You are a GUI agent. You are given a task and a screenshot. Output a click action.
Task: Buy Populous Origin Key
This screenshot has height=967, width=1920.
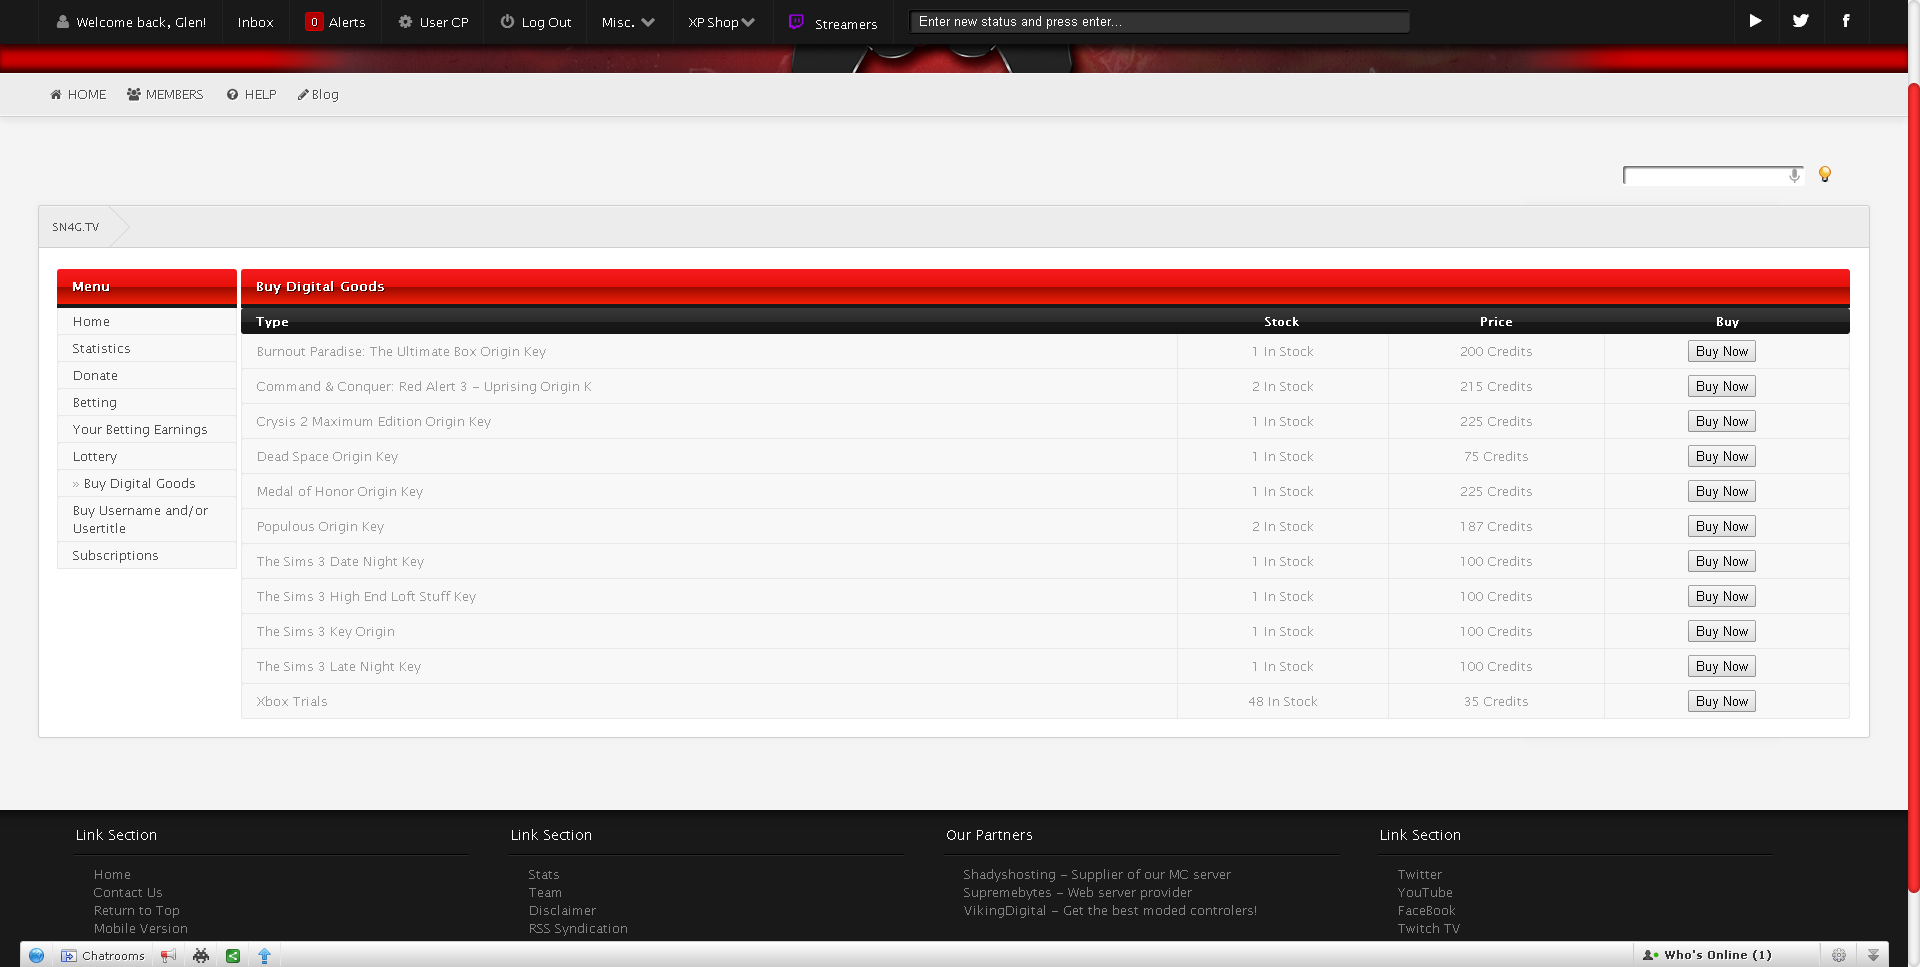[1722, 526]
